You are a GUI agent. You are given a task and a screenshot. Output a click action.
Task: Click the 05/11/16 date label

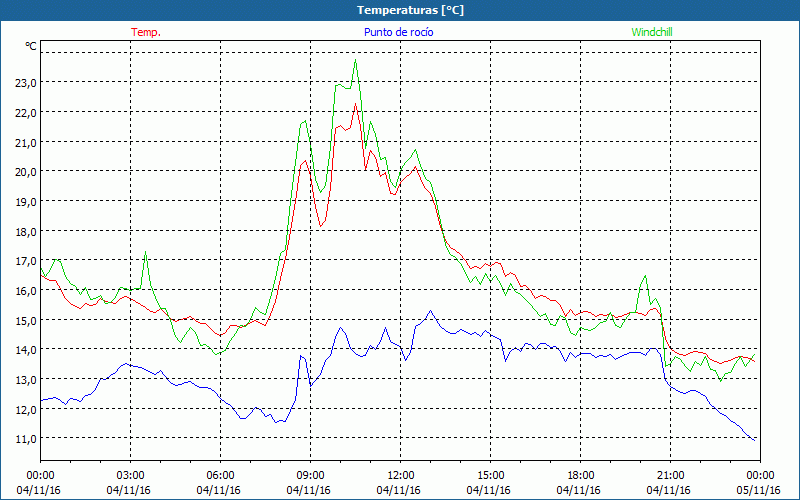click(759, 491)
